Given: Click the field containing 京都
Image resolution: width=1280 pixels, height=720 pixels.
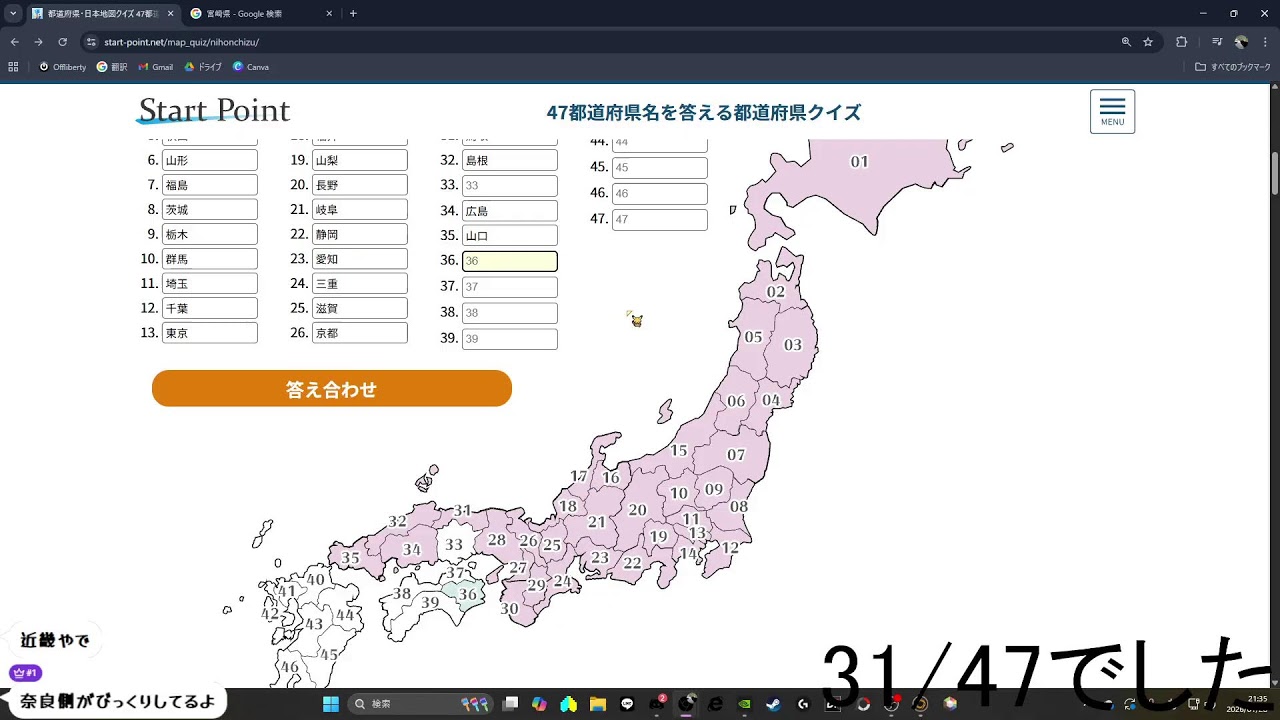Looking at the screenshot, I should [x=360, y=333].
